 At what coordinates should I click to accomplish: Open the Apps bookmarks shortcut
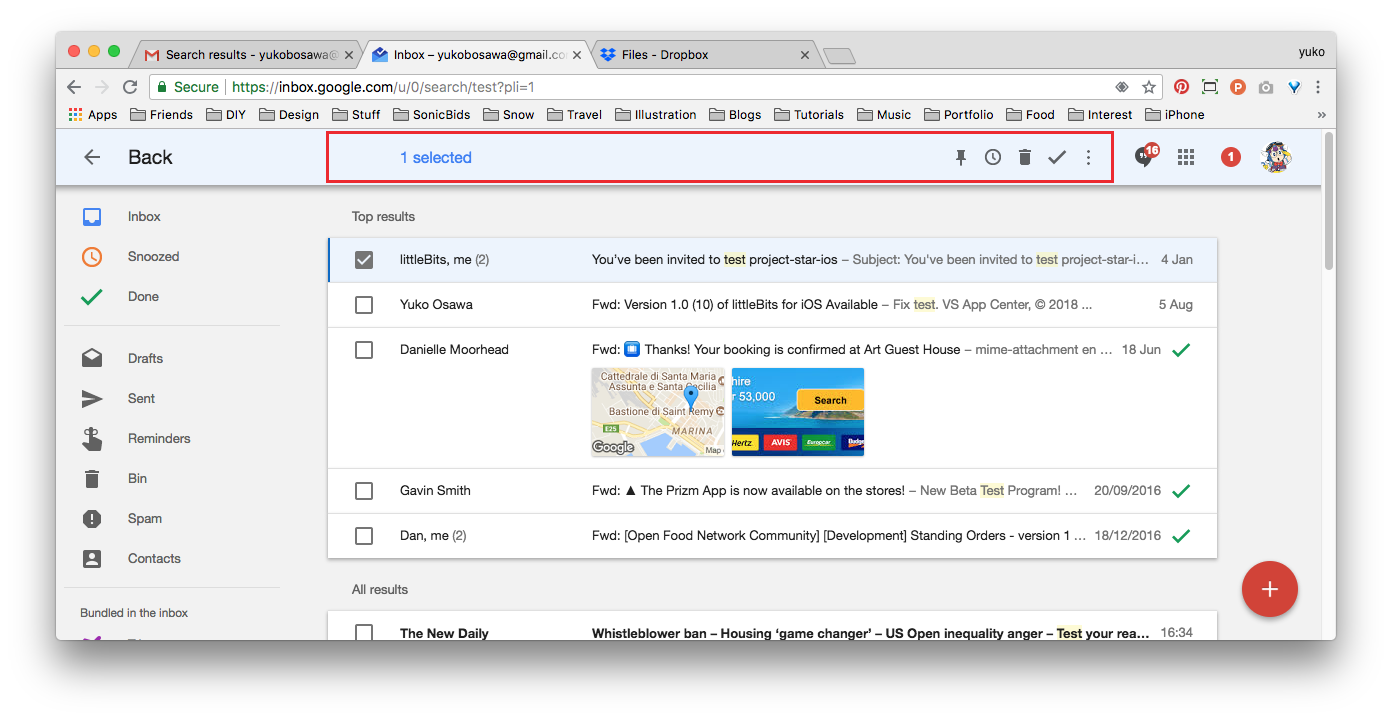pos(93,114)
